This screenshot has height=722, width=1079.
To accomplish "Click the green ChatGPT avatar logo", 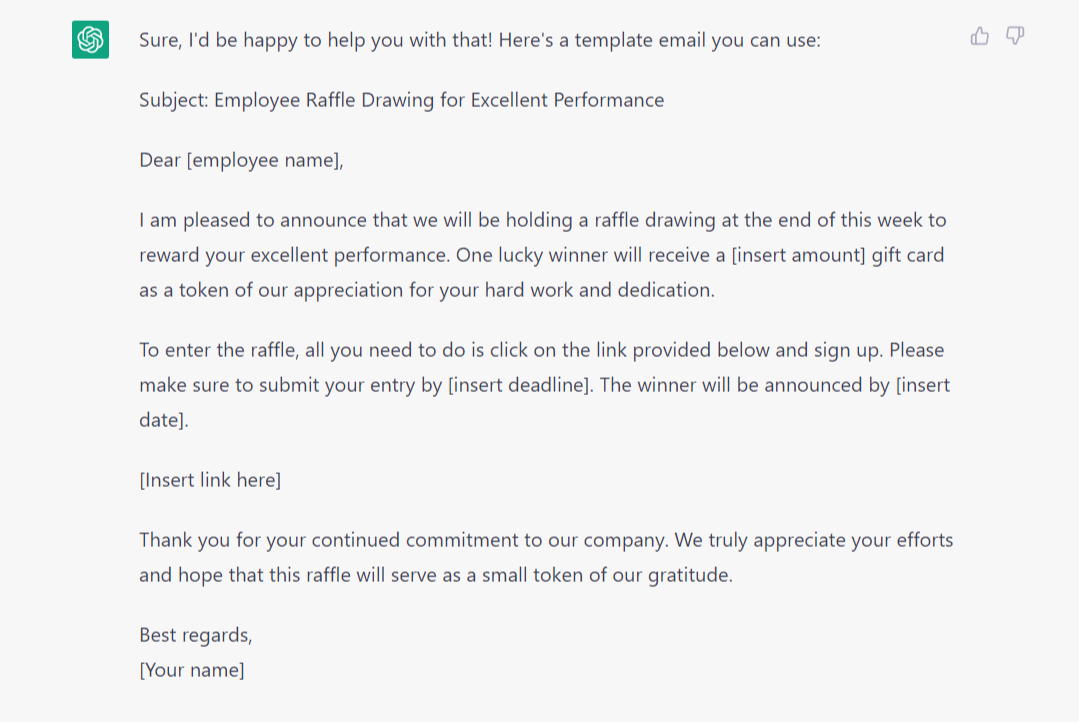I will 90,40.
